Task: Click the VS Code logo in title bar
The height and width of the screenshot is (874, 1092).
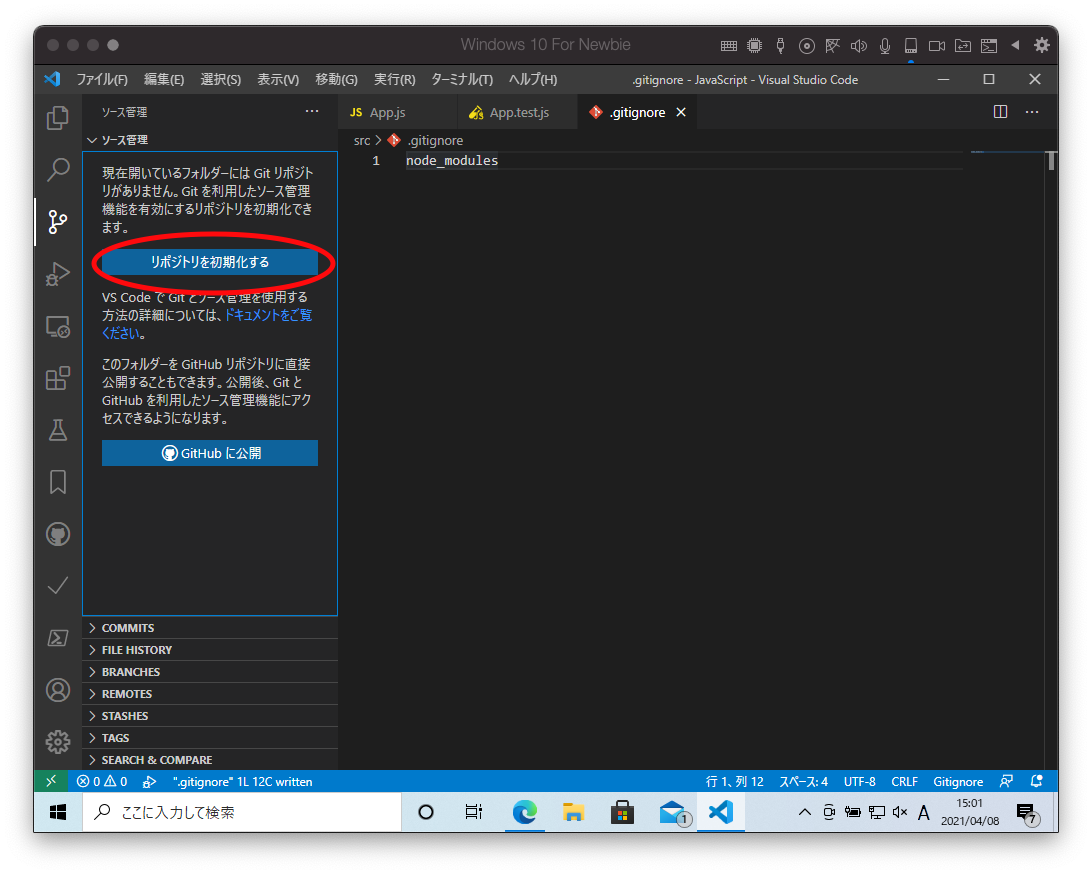Action: click(x=52, y=79)
